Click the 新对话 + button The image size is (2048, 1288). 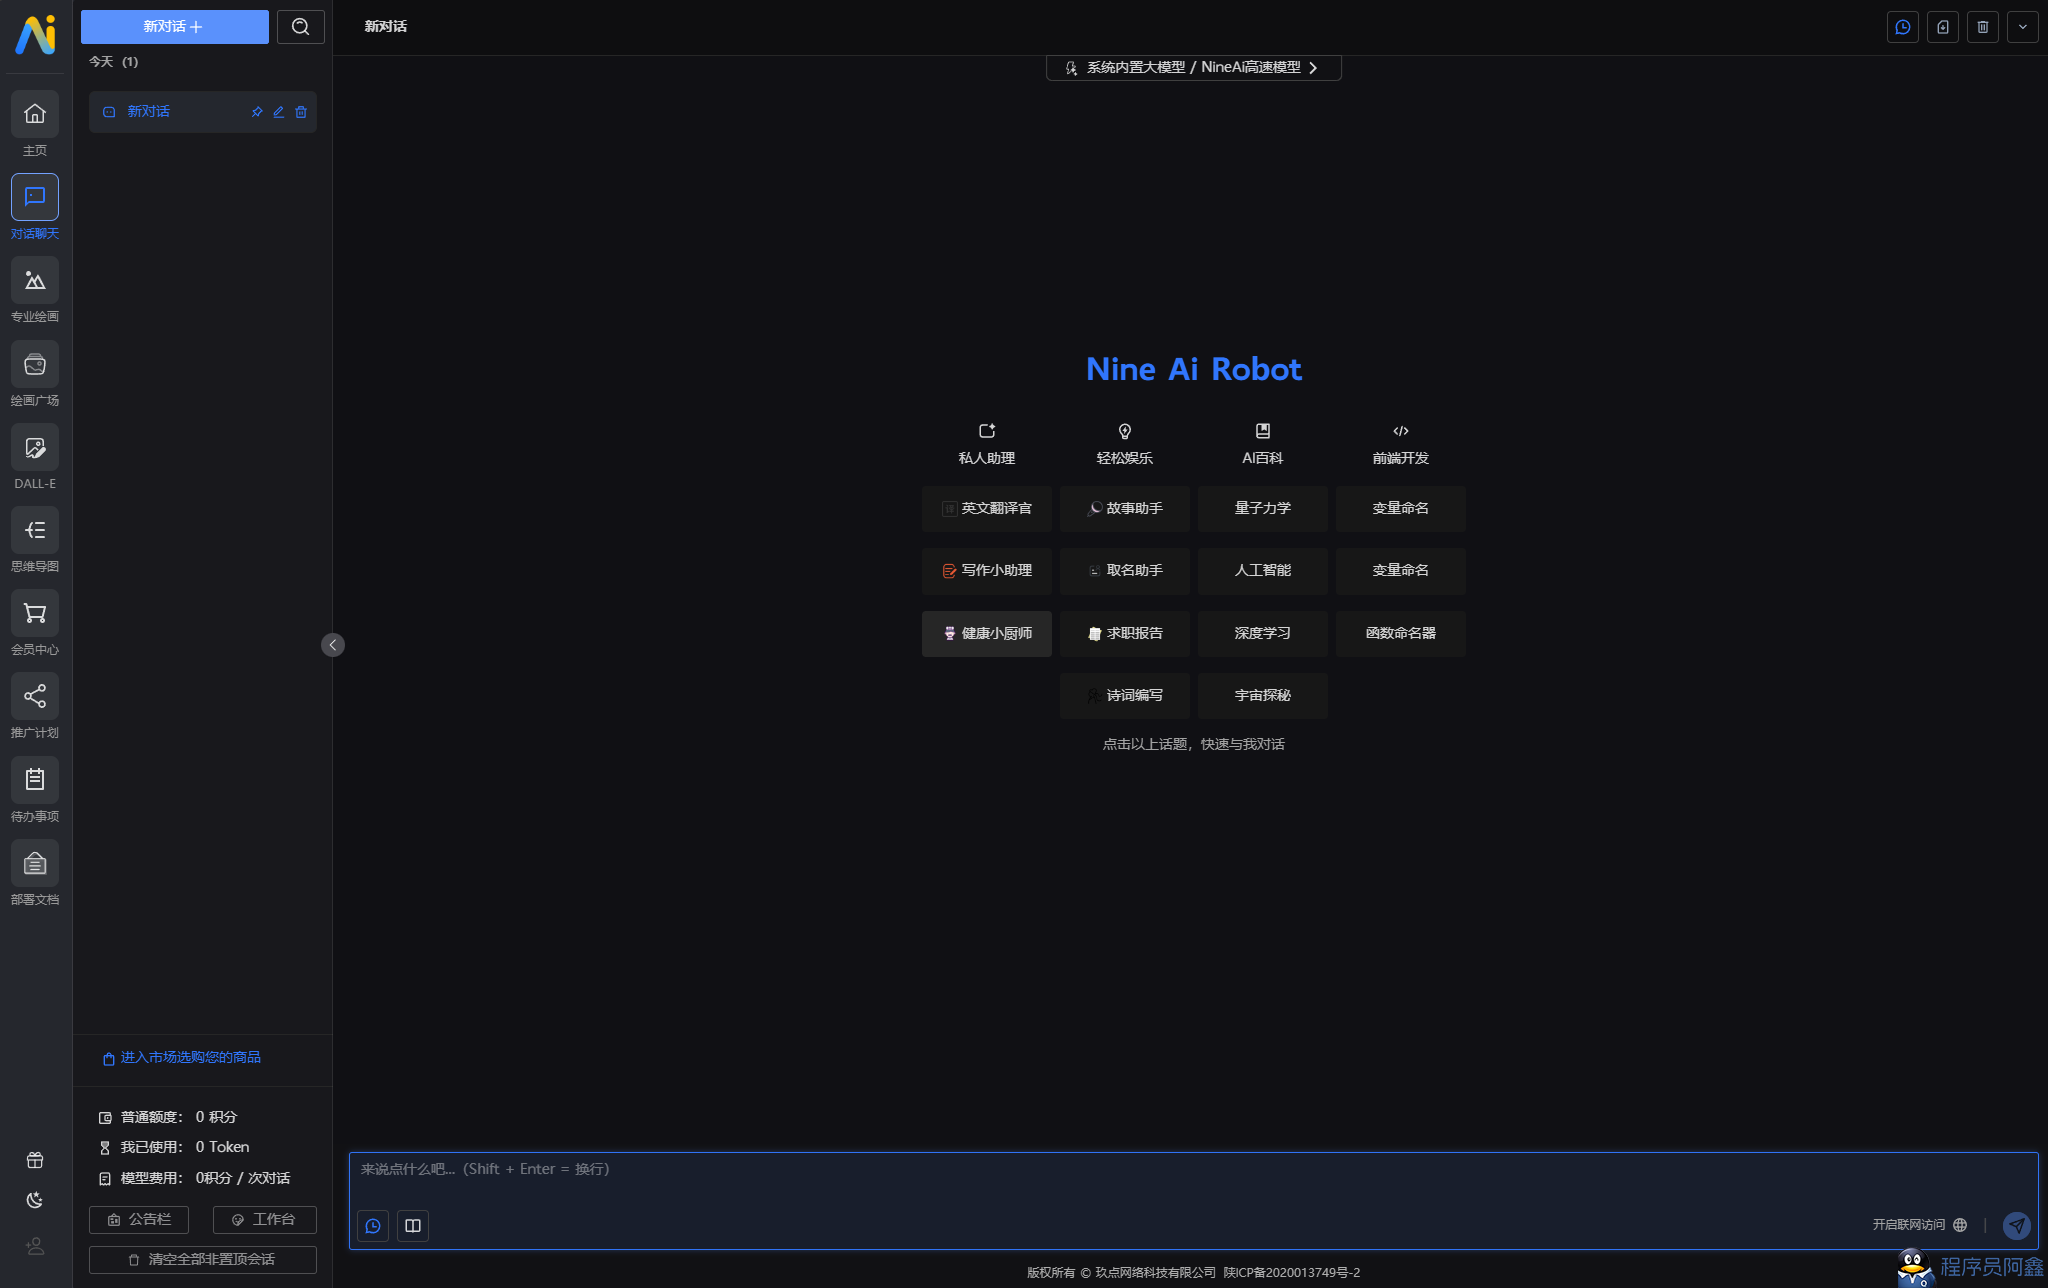174,27
